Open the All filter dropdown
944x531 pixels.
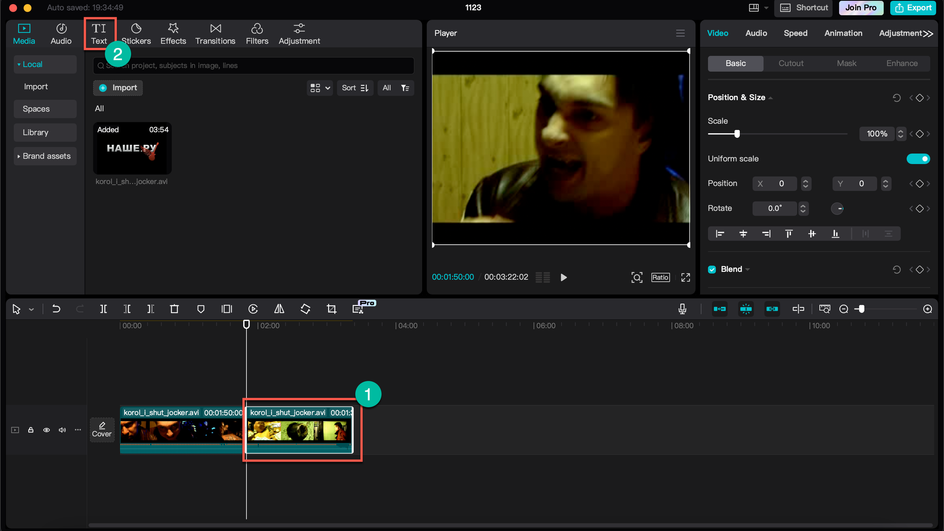[396, 88]
